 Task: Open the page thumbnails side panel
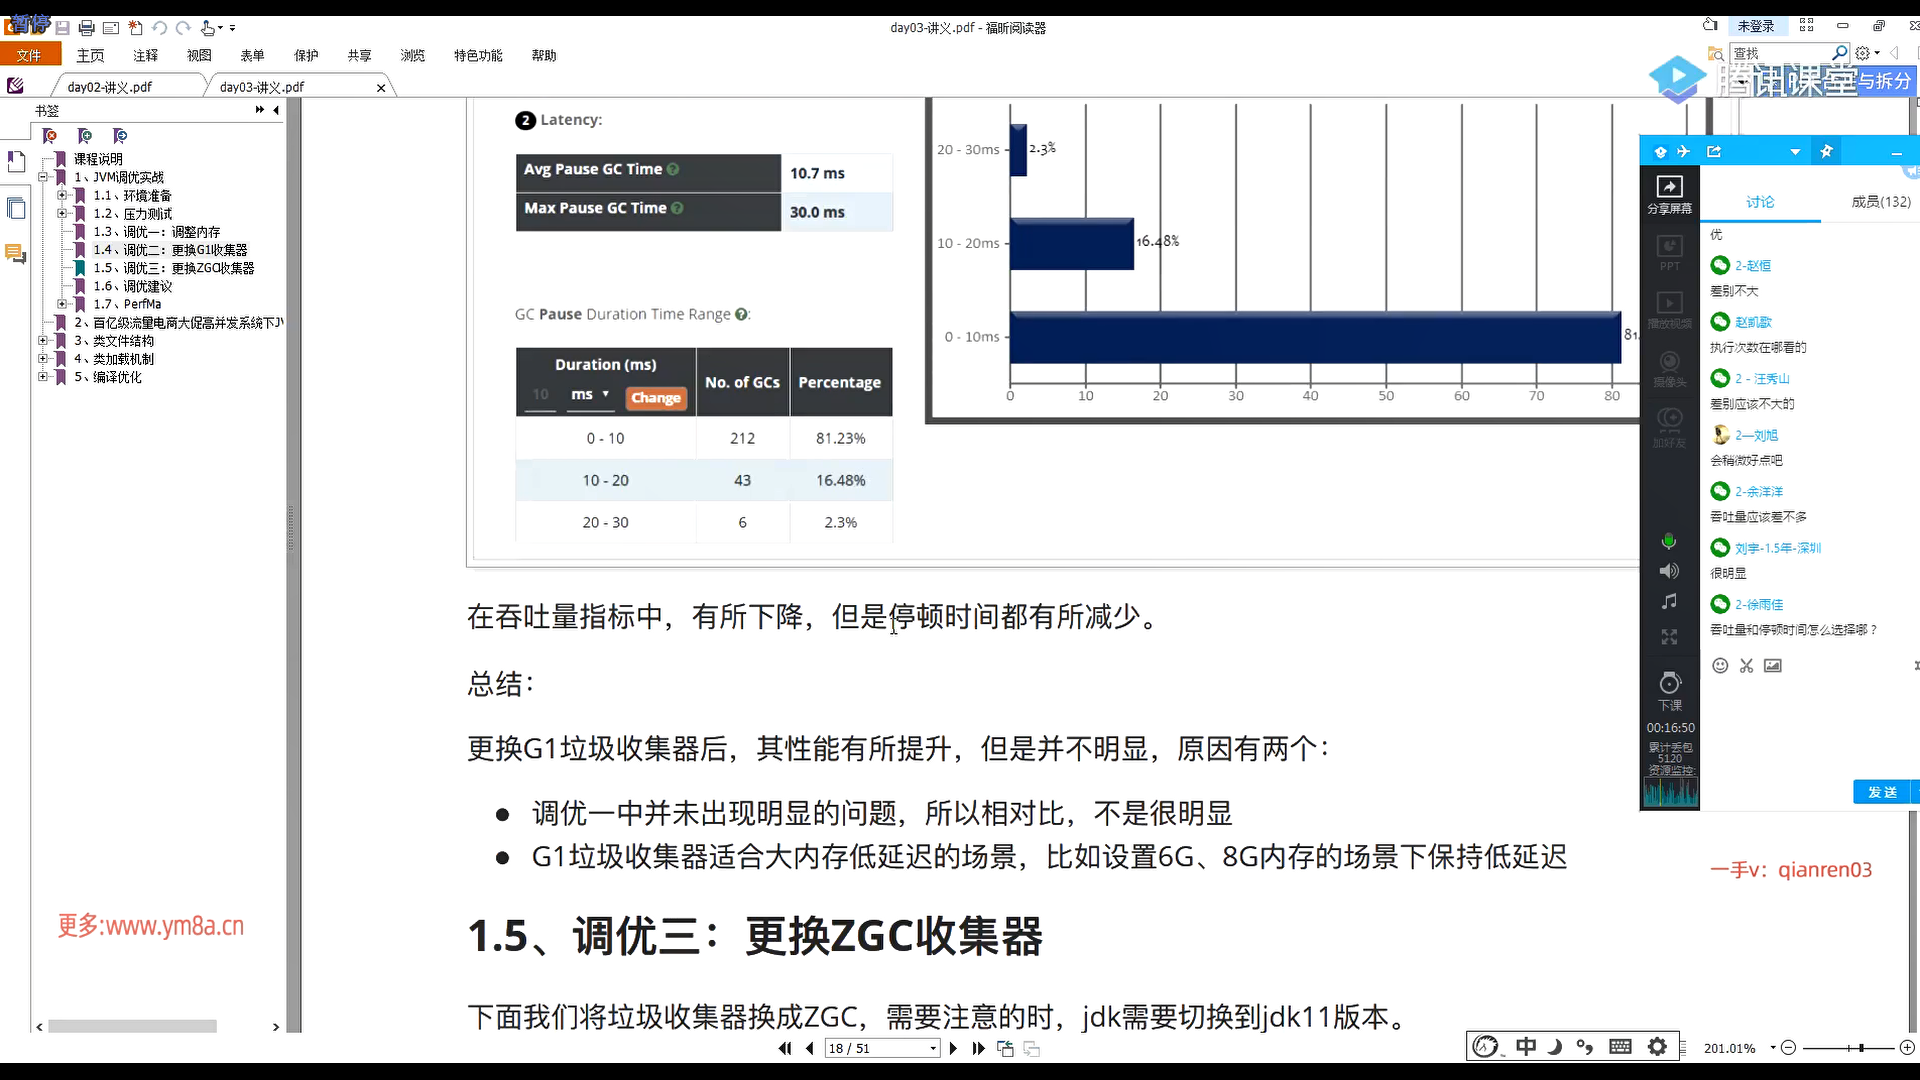click(16, 208)
